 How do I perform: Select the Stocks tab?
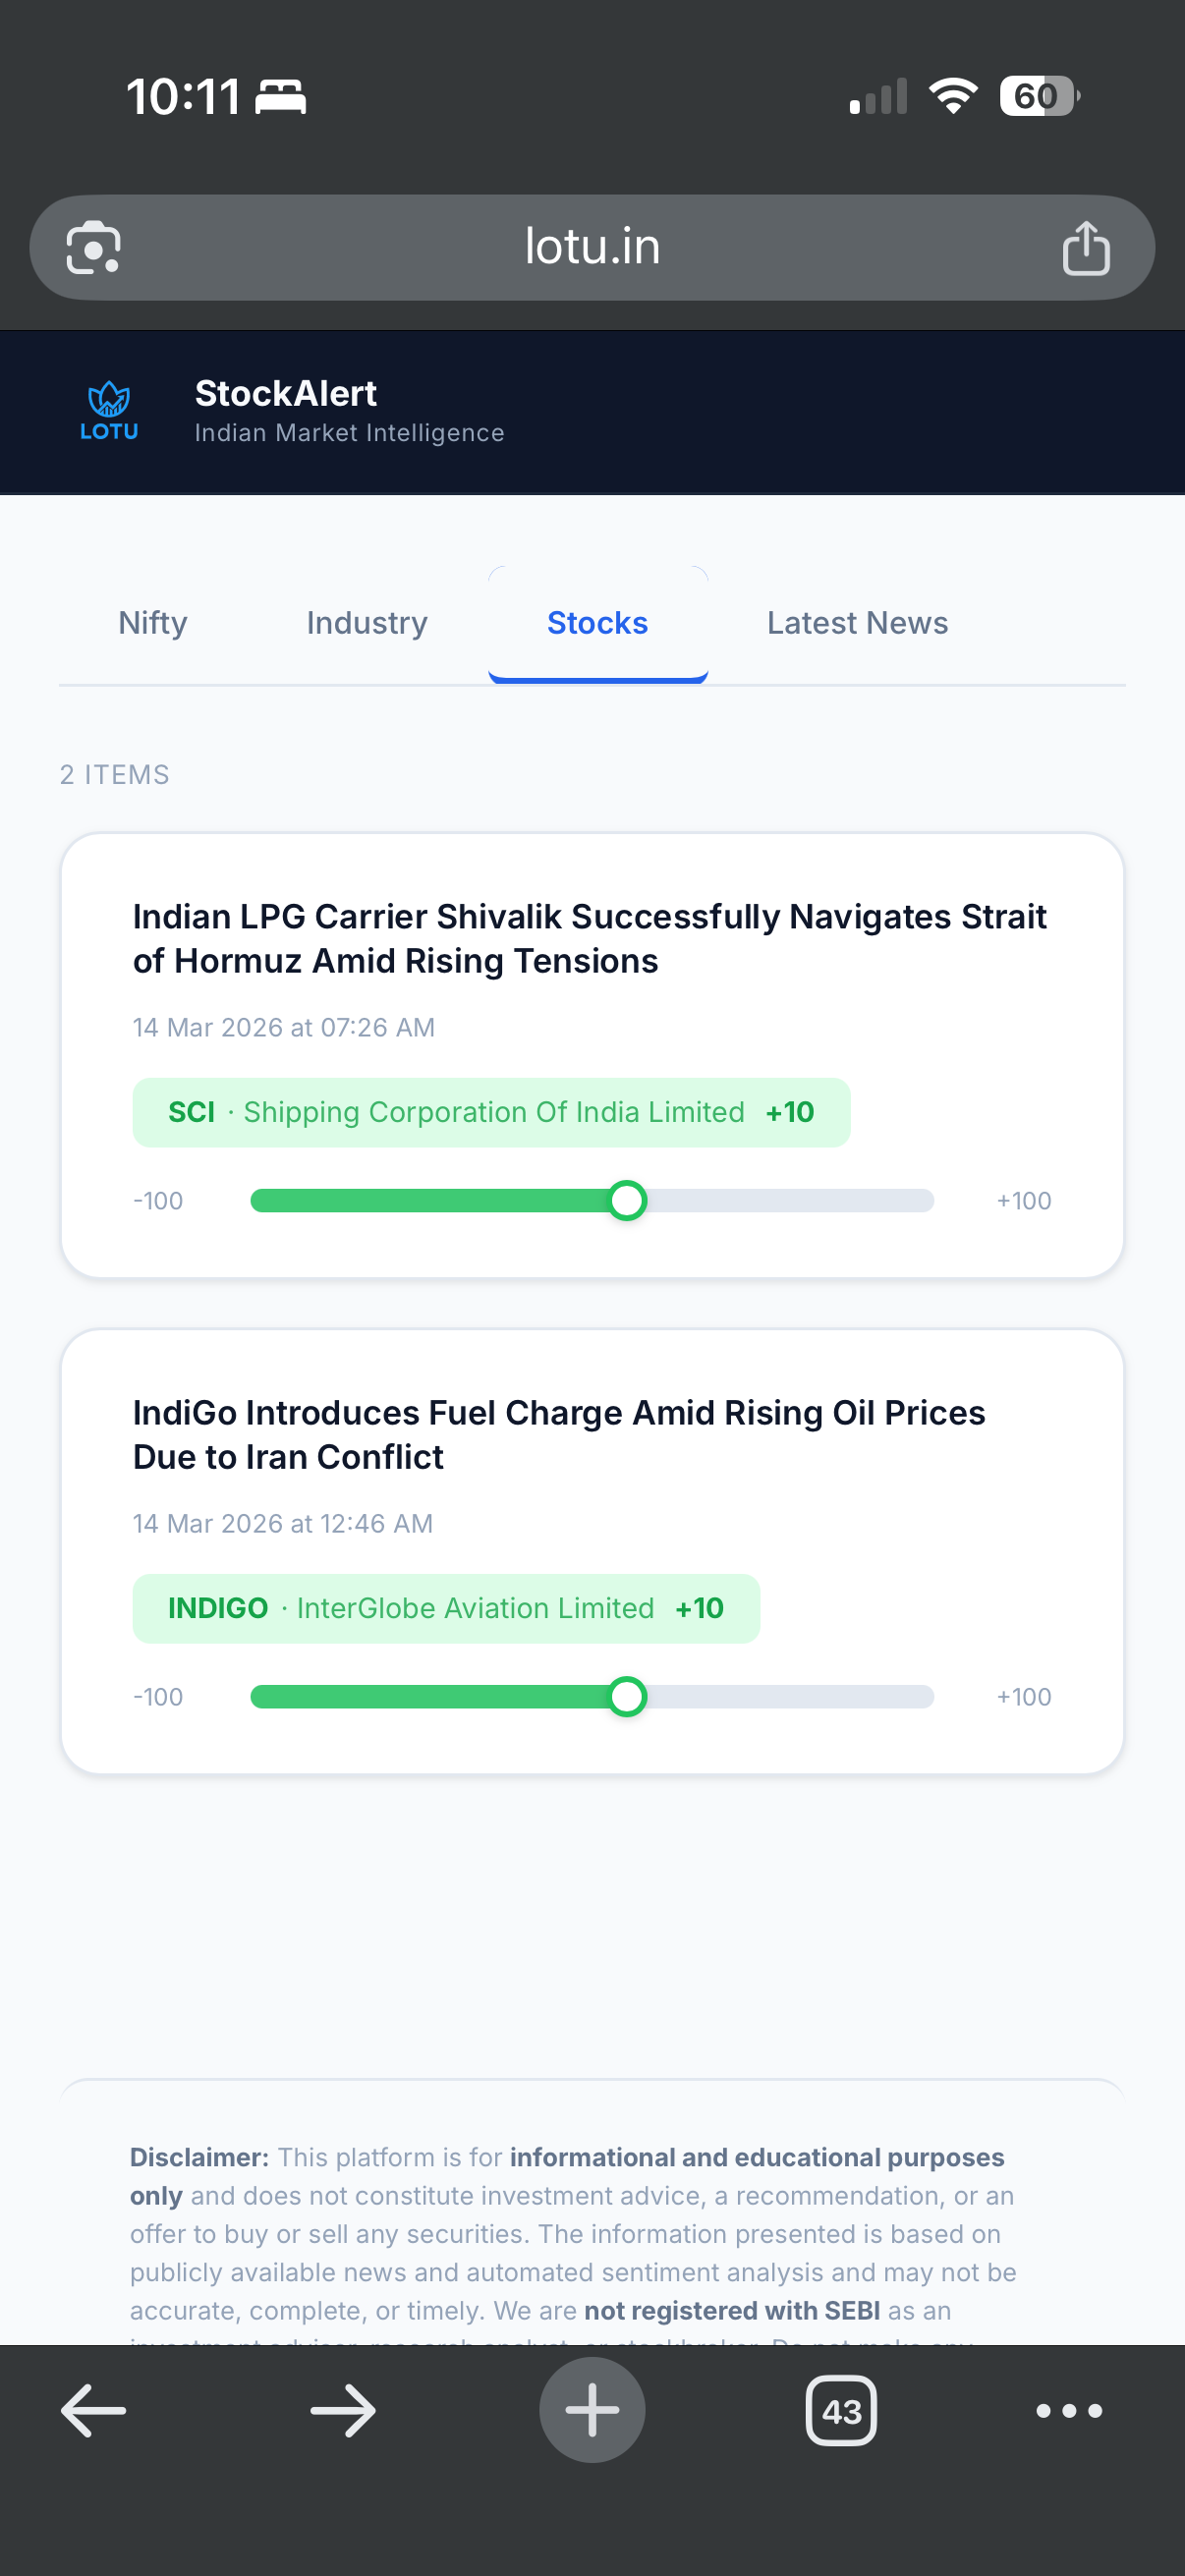[597, 622]
